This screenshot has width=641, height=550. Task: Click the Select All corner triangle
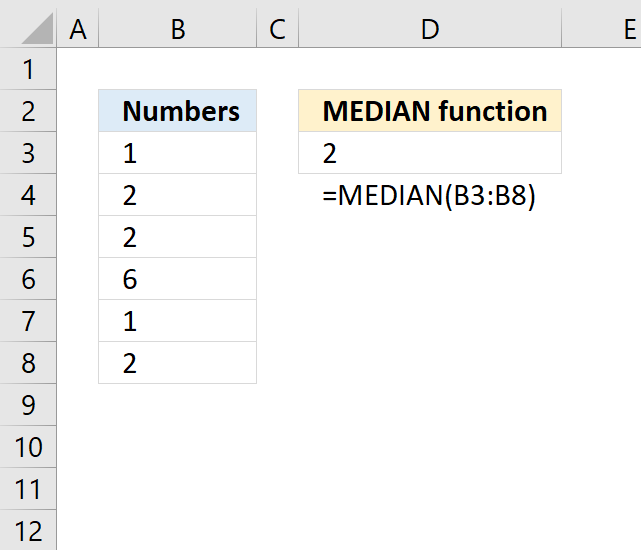[37, 29]
